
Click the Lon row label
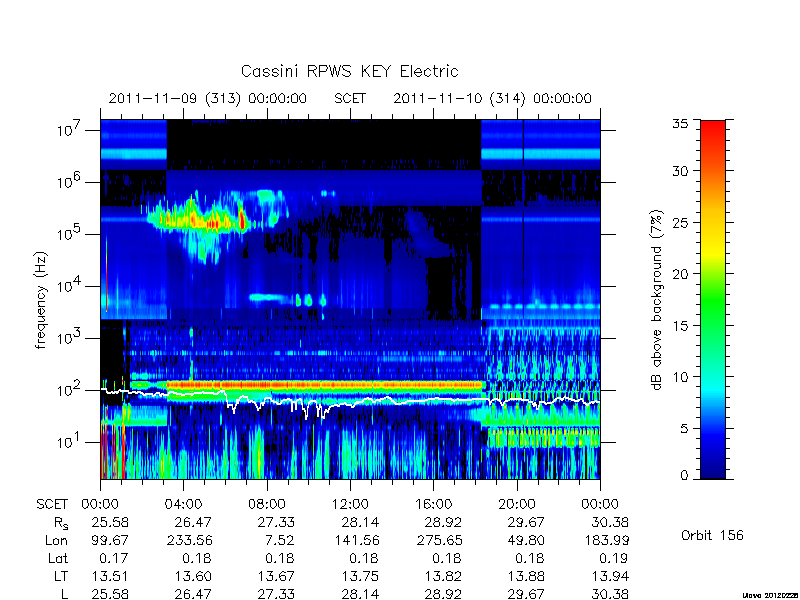[x=57, y=540]
